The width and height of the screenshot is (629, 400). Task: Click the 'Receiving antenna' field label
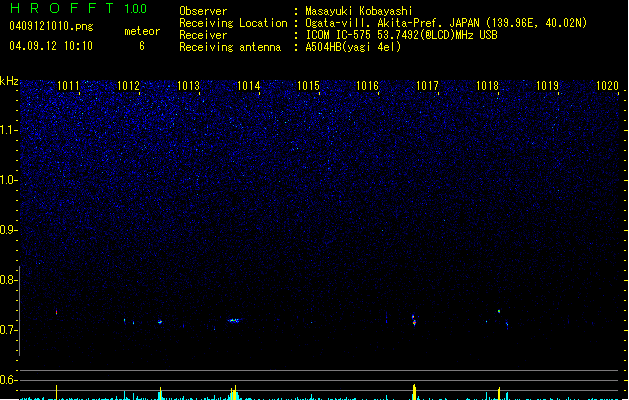click(230, 47)
